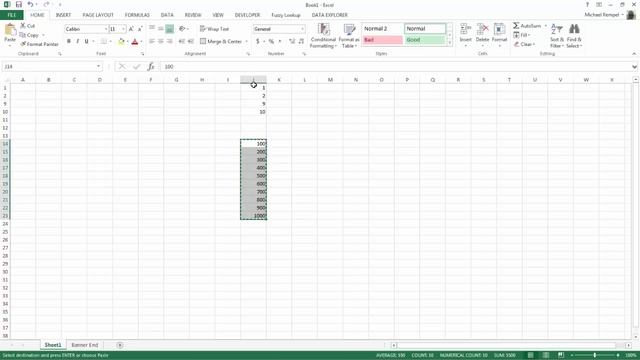Image resolution: width=640 pixels, height=360 pixels.
Task: Collapse the ribbon
Action: click(634, 54)
